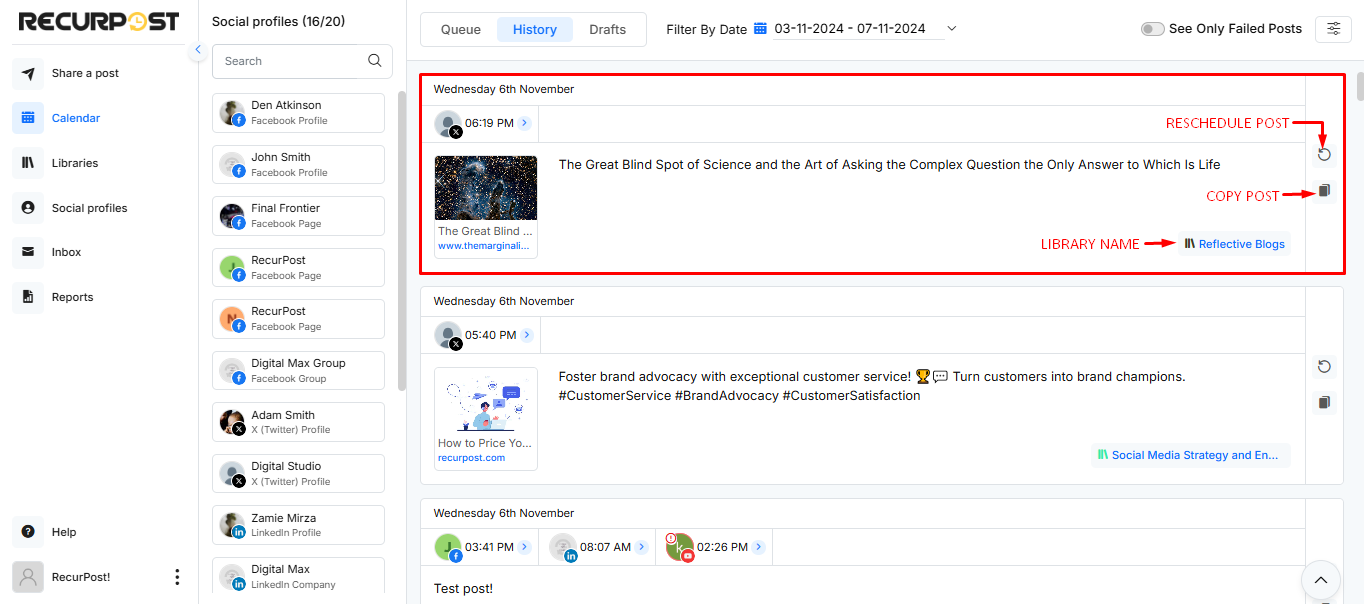Select John Smith Facebook Profile

(298, 164)
